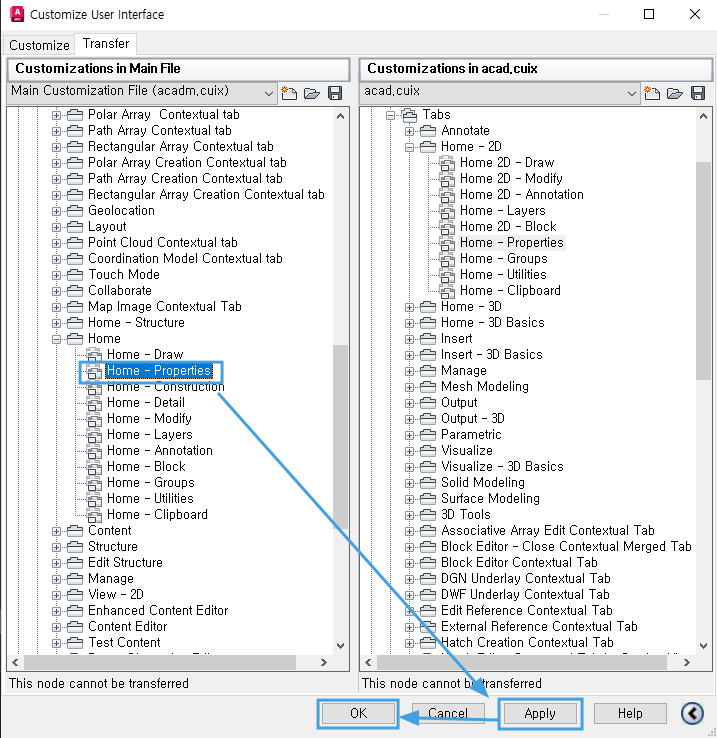Expand the Visualize node
Image resolution: width=717 pixels, height=738 pixels.
tap(409, 451)
